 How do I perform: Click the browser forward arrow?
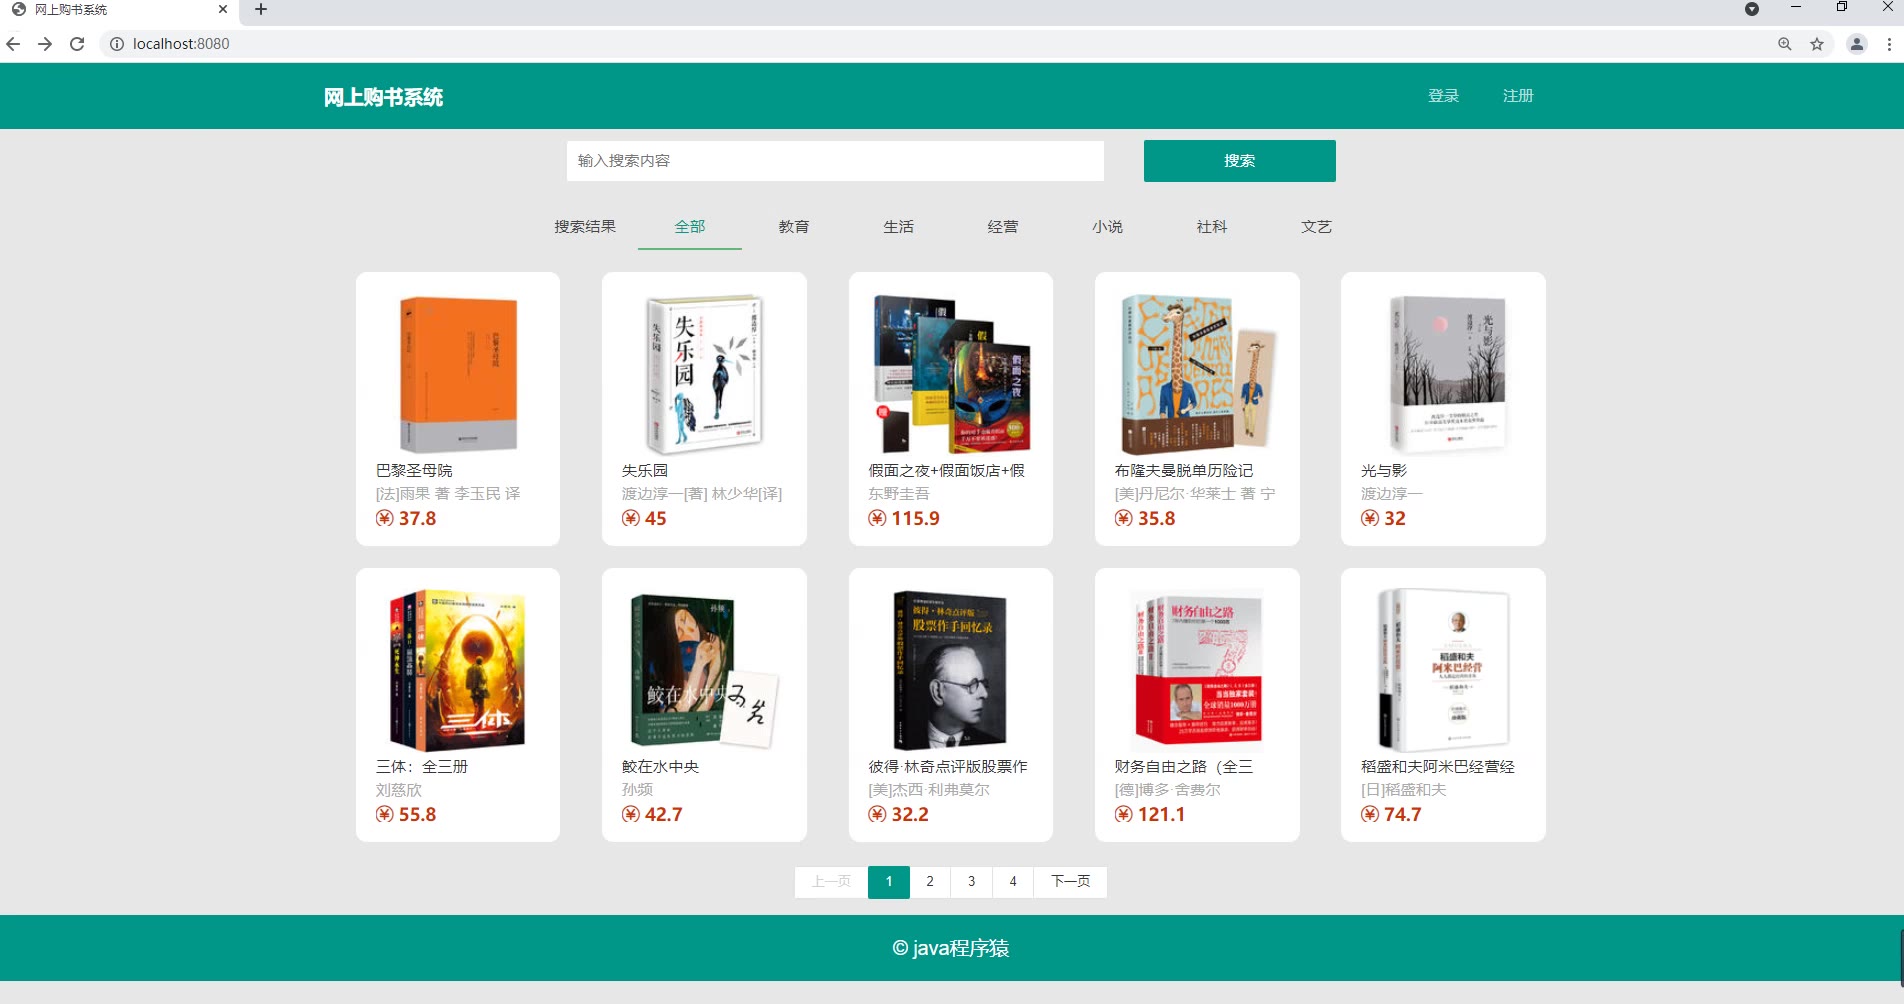(x=45, y=44)
